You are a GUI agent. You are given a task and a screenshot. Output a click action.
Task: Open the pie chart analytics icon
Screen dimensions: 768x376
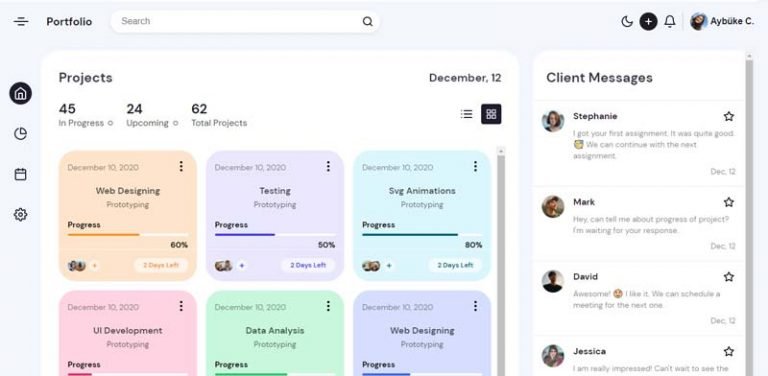coord(21,134)
